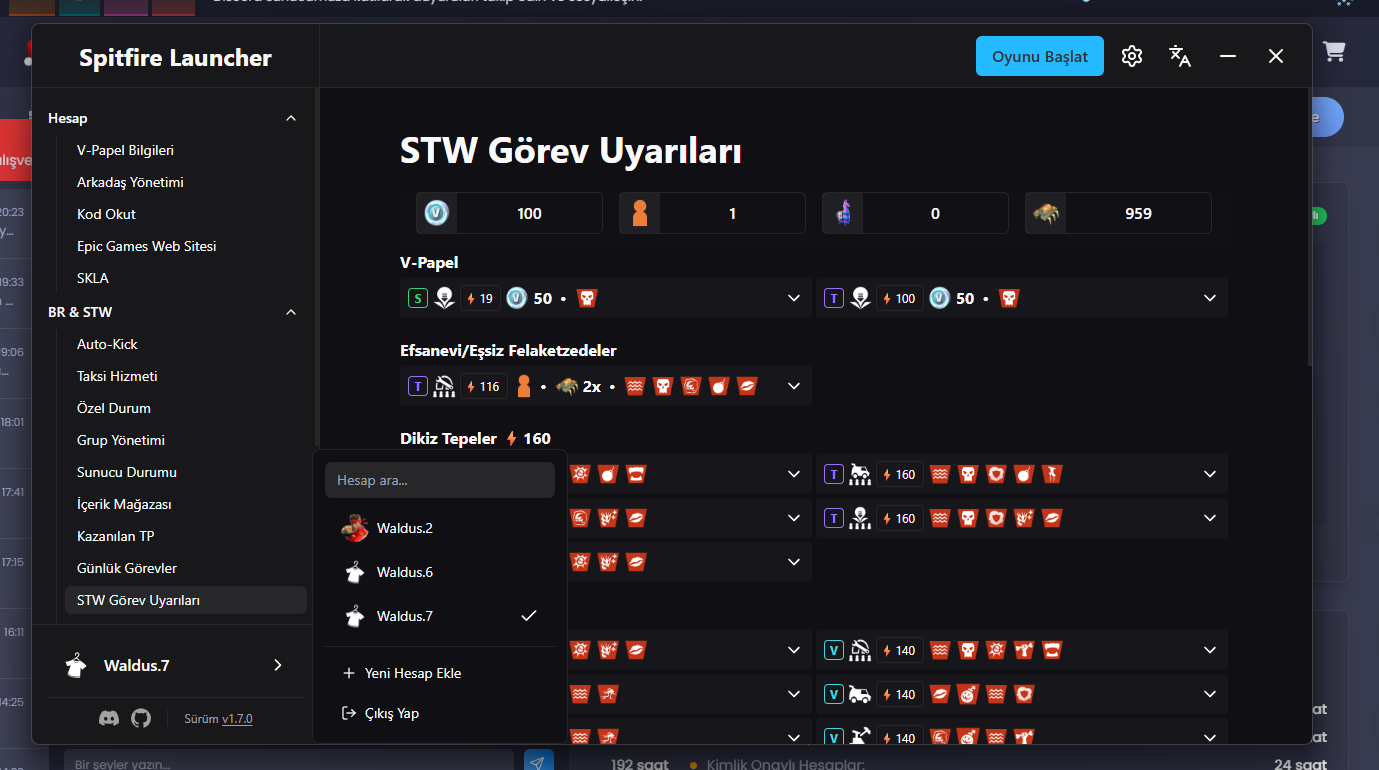
Task: Expand the power 116 survivor mission row
Action: coord(794,386)
